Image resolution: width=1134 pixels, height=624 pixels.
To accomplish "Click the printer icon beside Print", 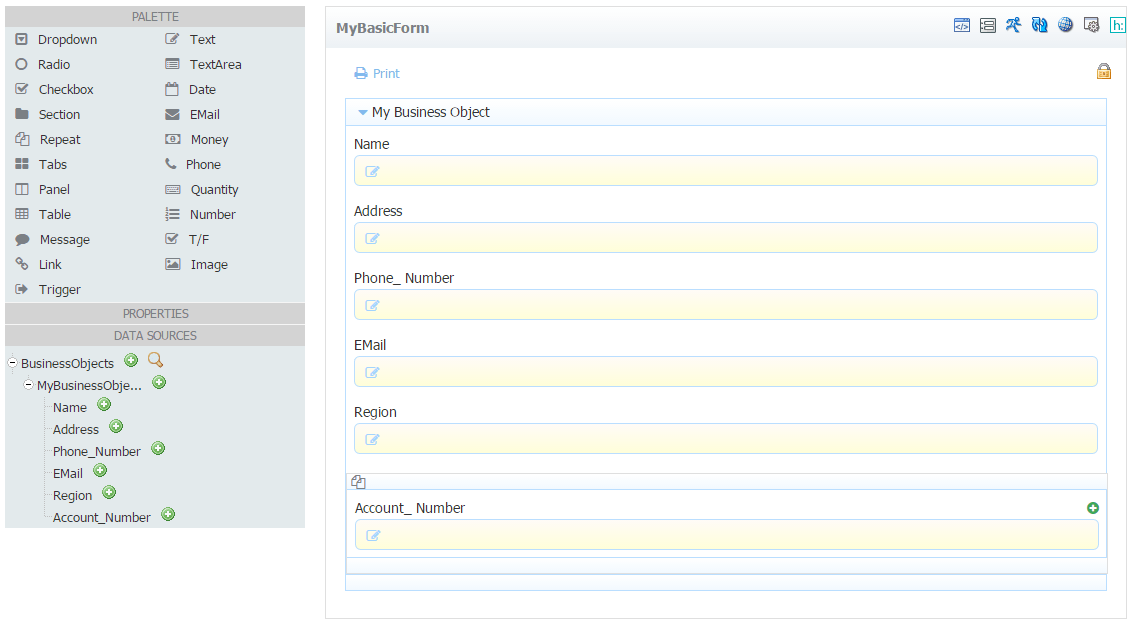I will click(x=361, y=73).
